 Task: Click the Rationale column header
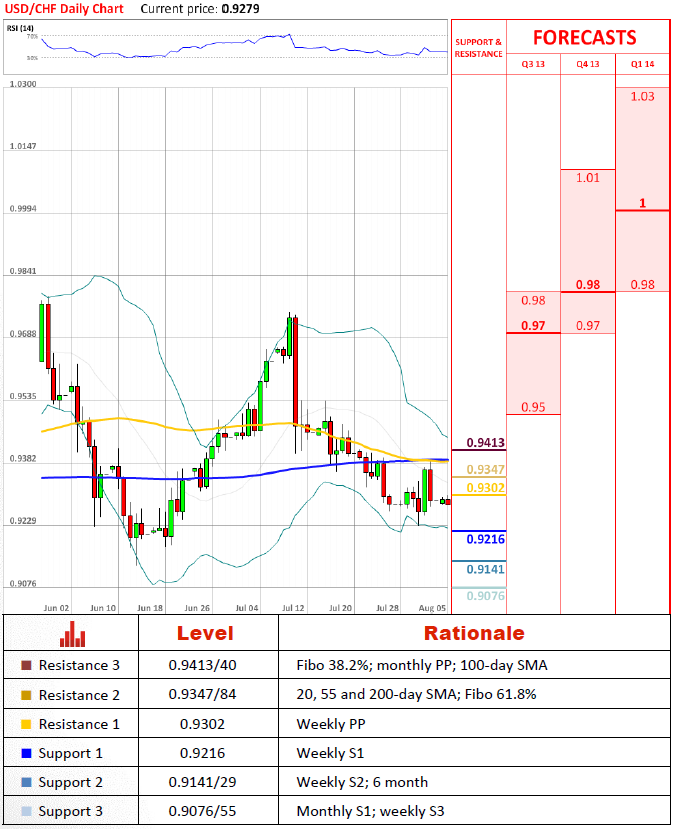474,633
